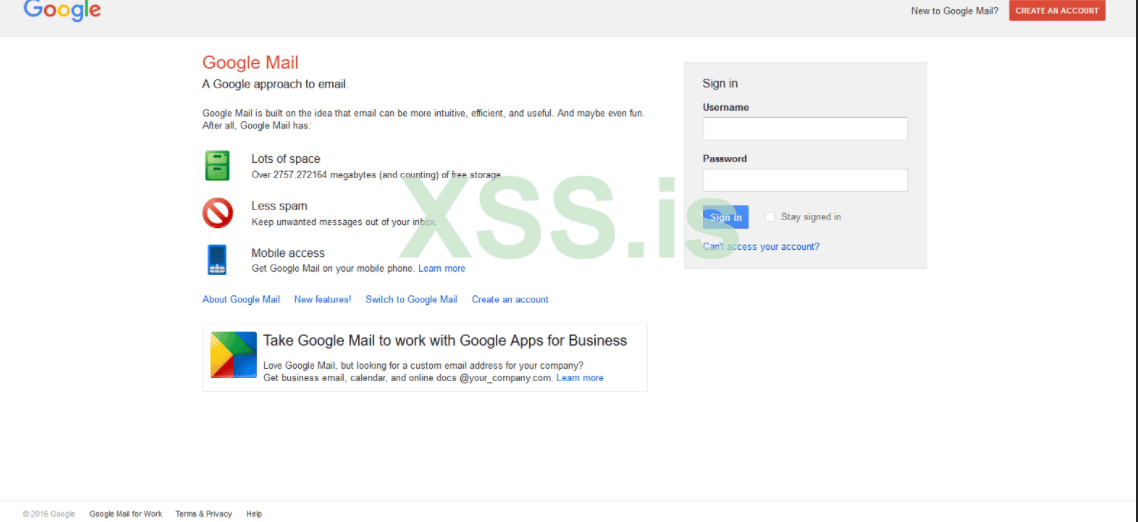Click the Less spam heading
Image resolution: width=1138 pixels, height=522 pixels.
click(x=279, y=206)
